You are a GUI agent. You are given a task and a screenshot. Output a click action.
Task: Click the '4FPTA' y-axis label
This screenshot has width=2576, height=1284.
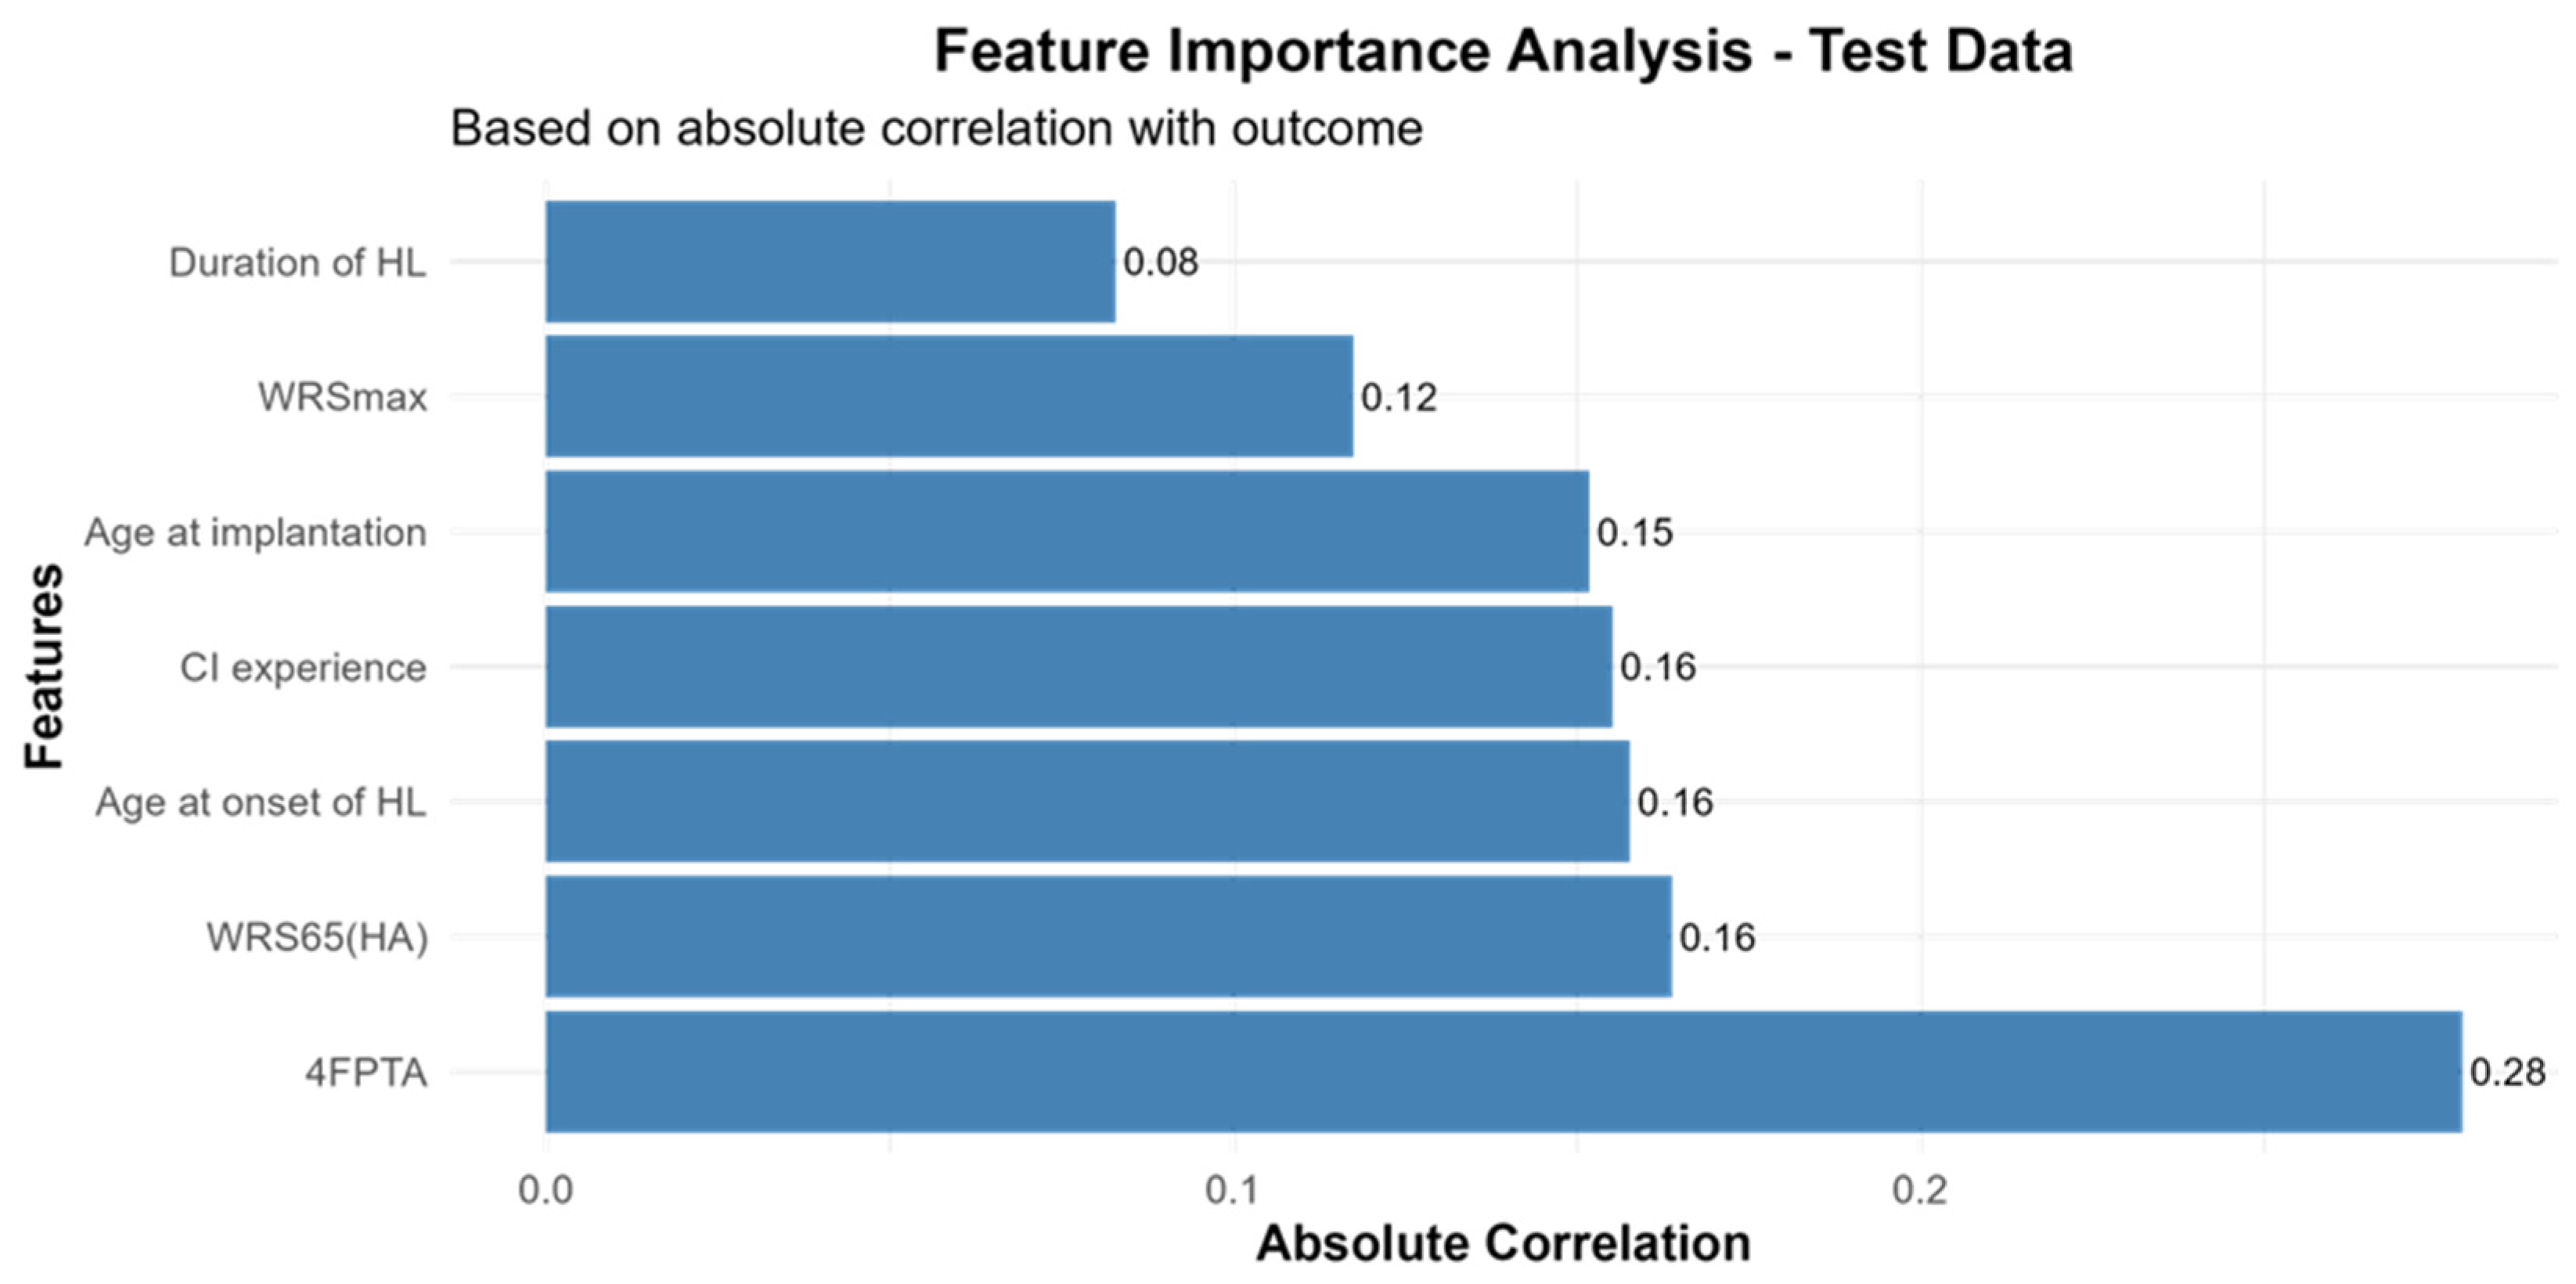point(366,1073)
